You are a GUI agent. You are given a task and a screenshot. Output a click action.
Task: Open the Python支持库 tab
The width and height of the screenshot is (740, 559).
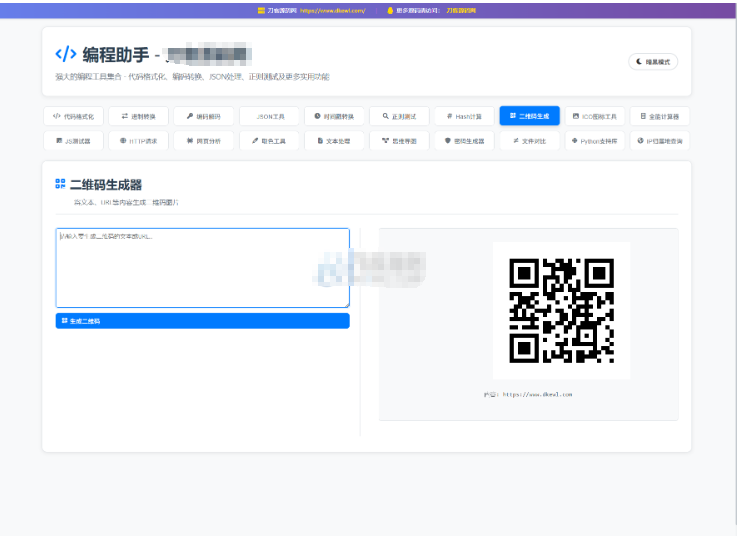pos(595,141)
